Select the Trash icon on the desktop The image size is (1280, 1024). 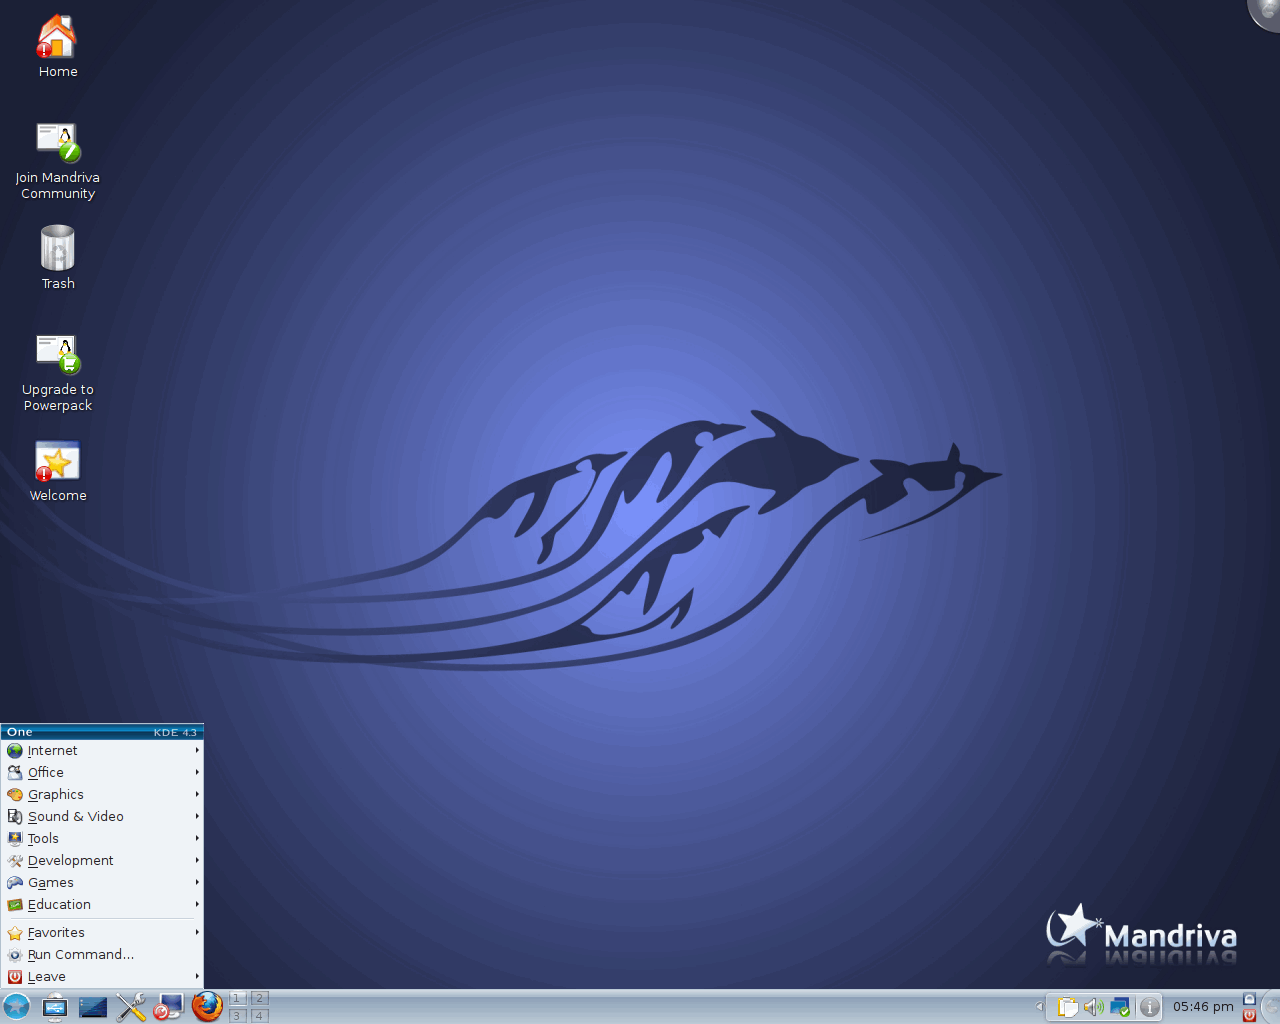pos(57,257)
